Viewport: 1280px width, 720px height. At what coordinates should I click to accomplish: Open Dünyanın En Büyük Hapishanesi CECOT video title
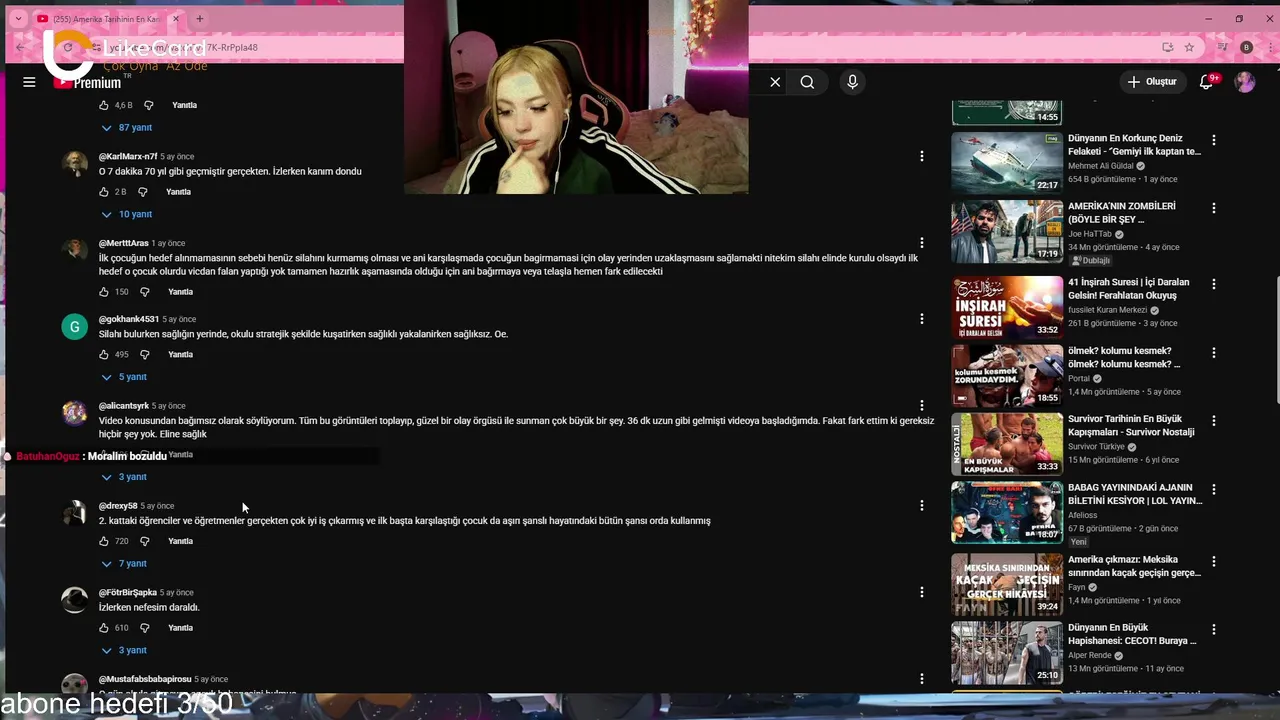point(1132,634)
